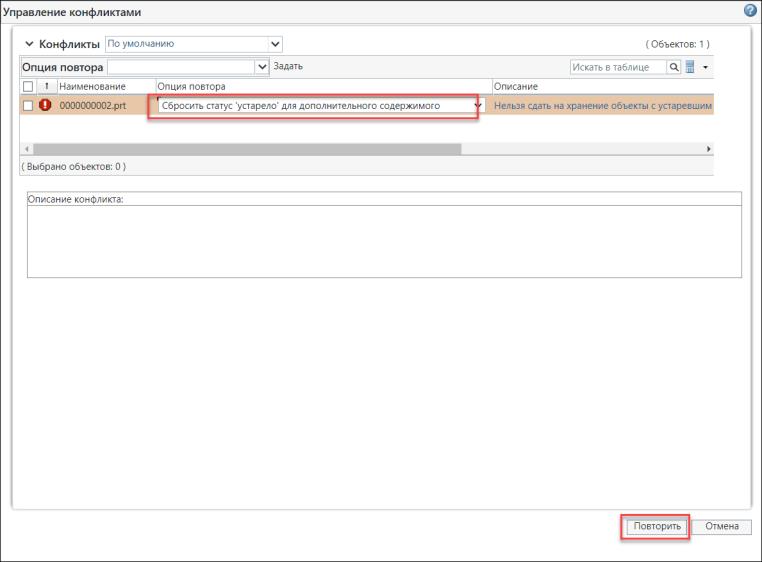Click the Отмена button
This screenshot has width=762, height=562.
(722, 526)
